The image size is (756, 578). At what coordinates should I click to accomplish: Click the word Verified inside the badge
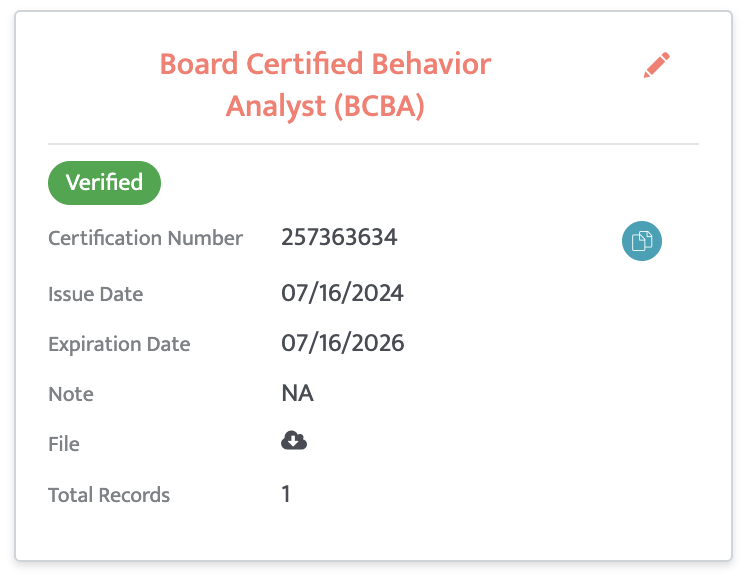(x=104, y=183)
